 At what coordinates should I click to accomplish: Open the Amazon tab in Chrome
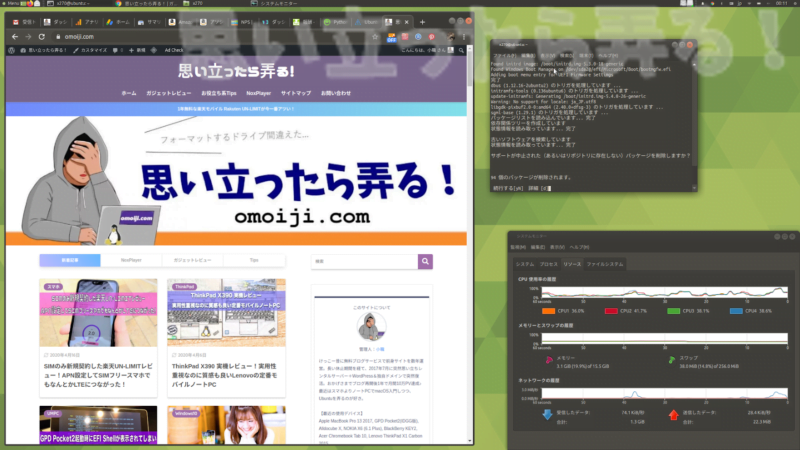[180, 22]
